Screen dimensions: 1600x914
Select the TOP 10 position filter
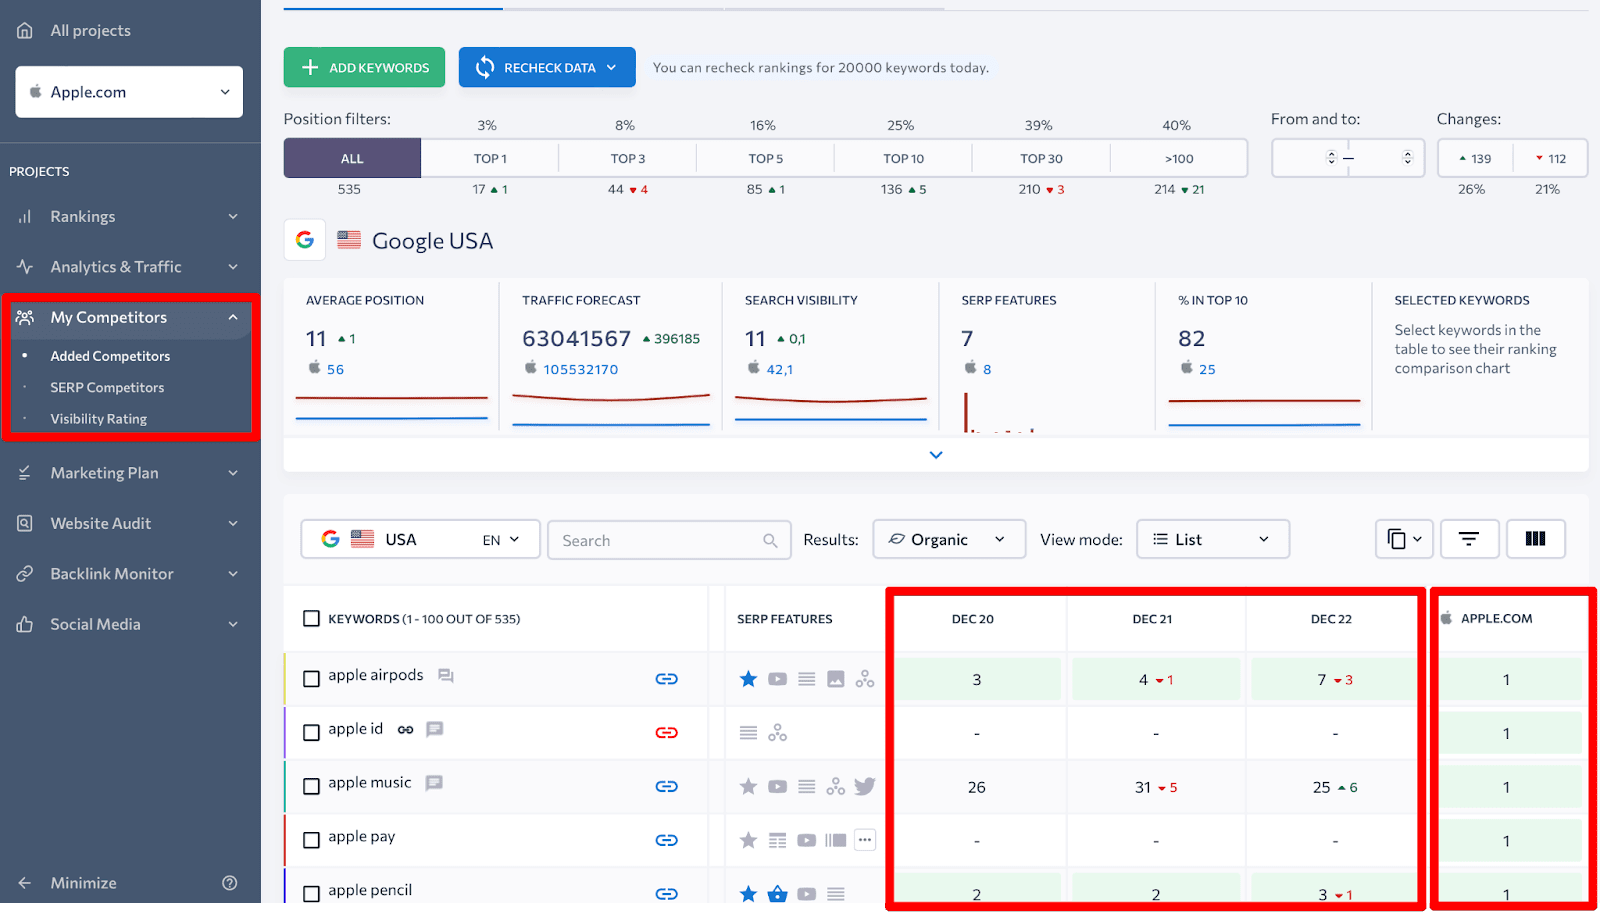903,158
